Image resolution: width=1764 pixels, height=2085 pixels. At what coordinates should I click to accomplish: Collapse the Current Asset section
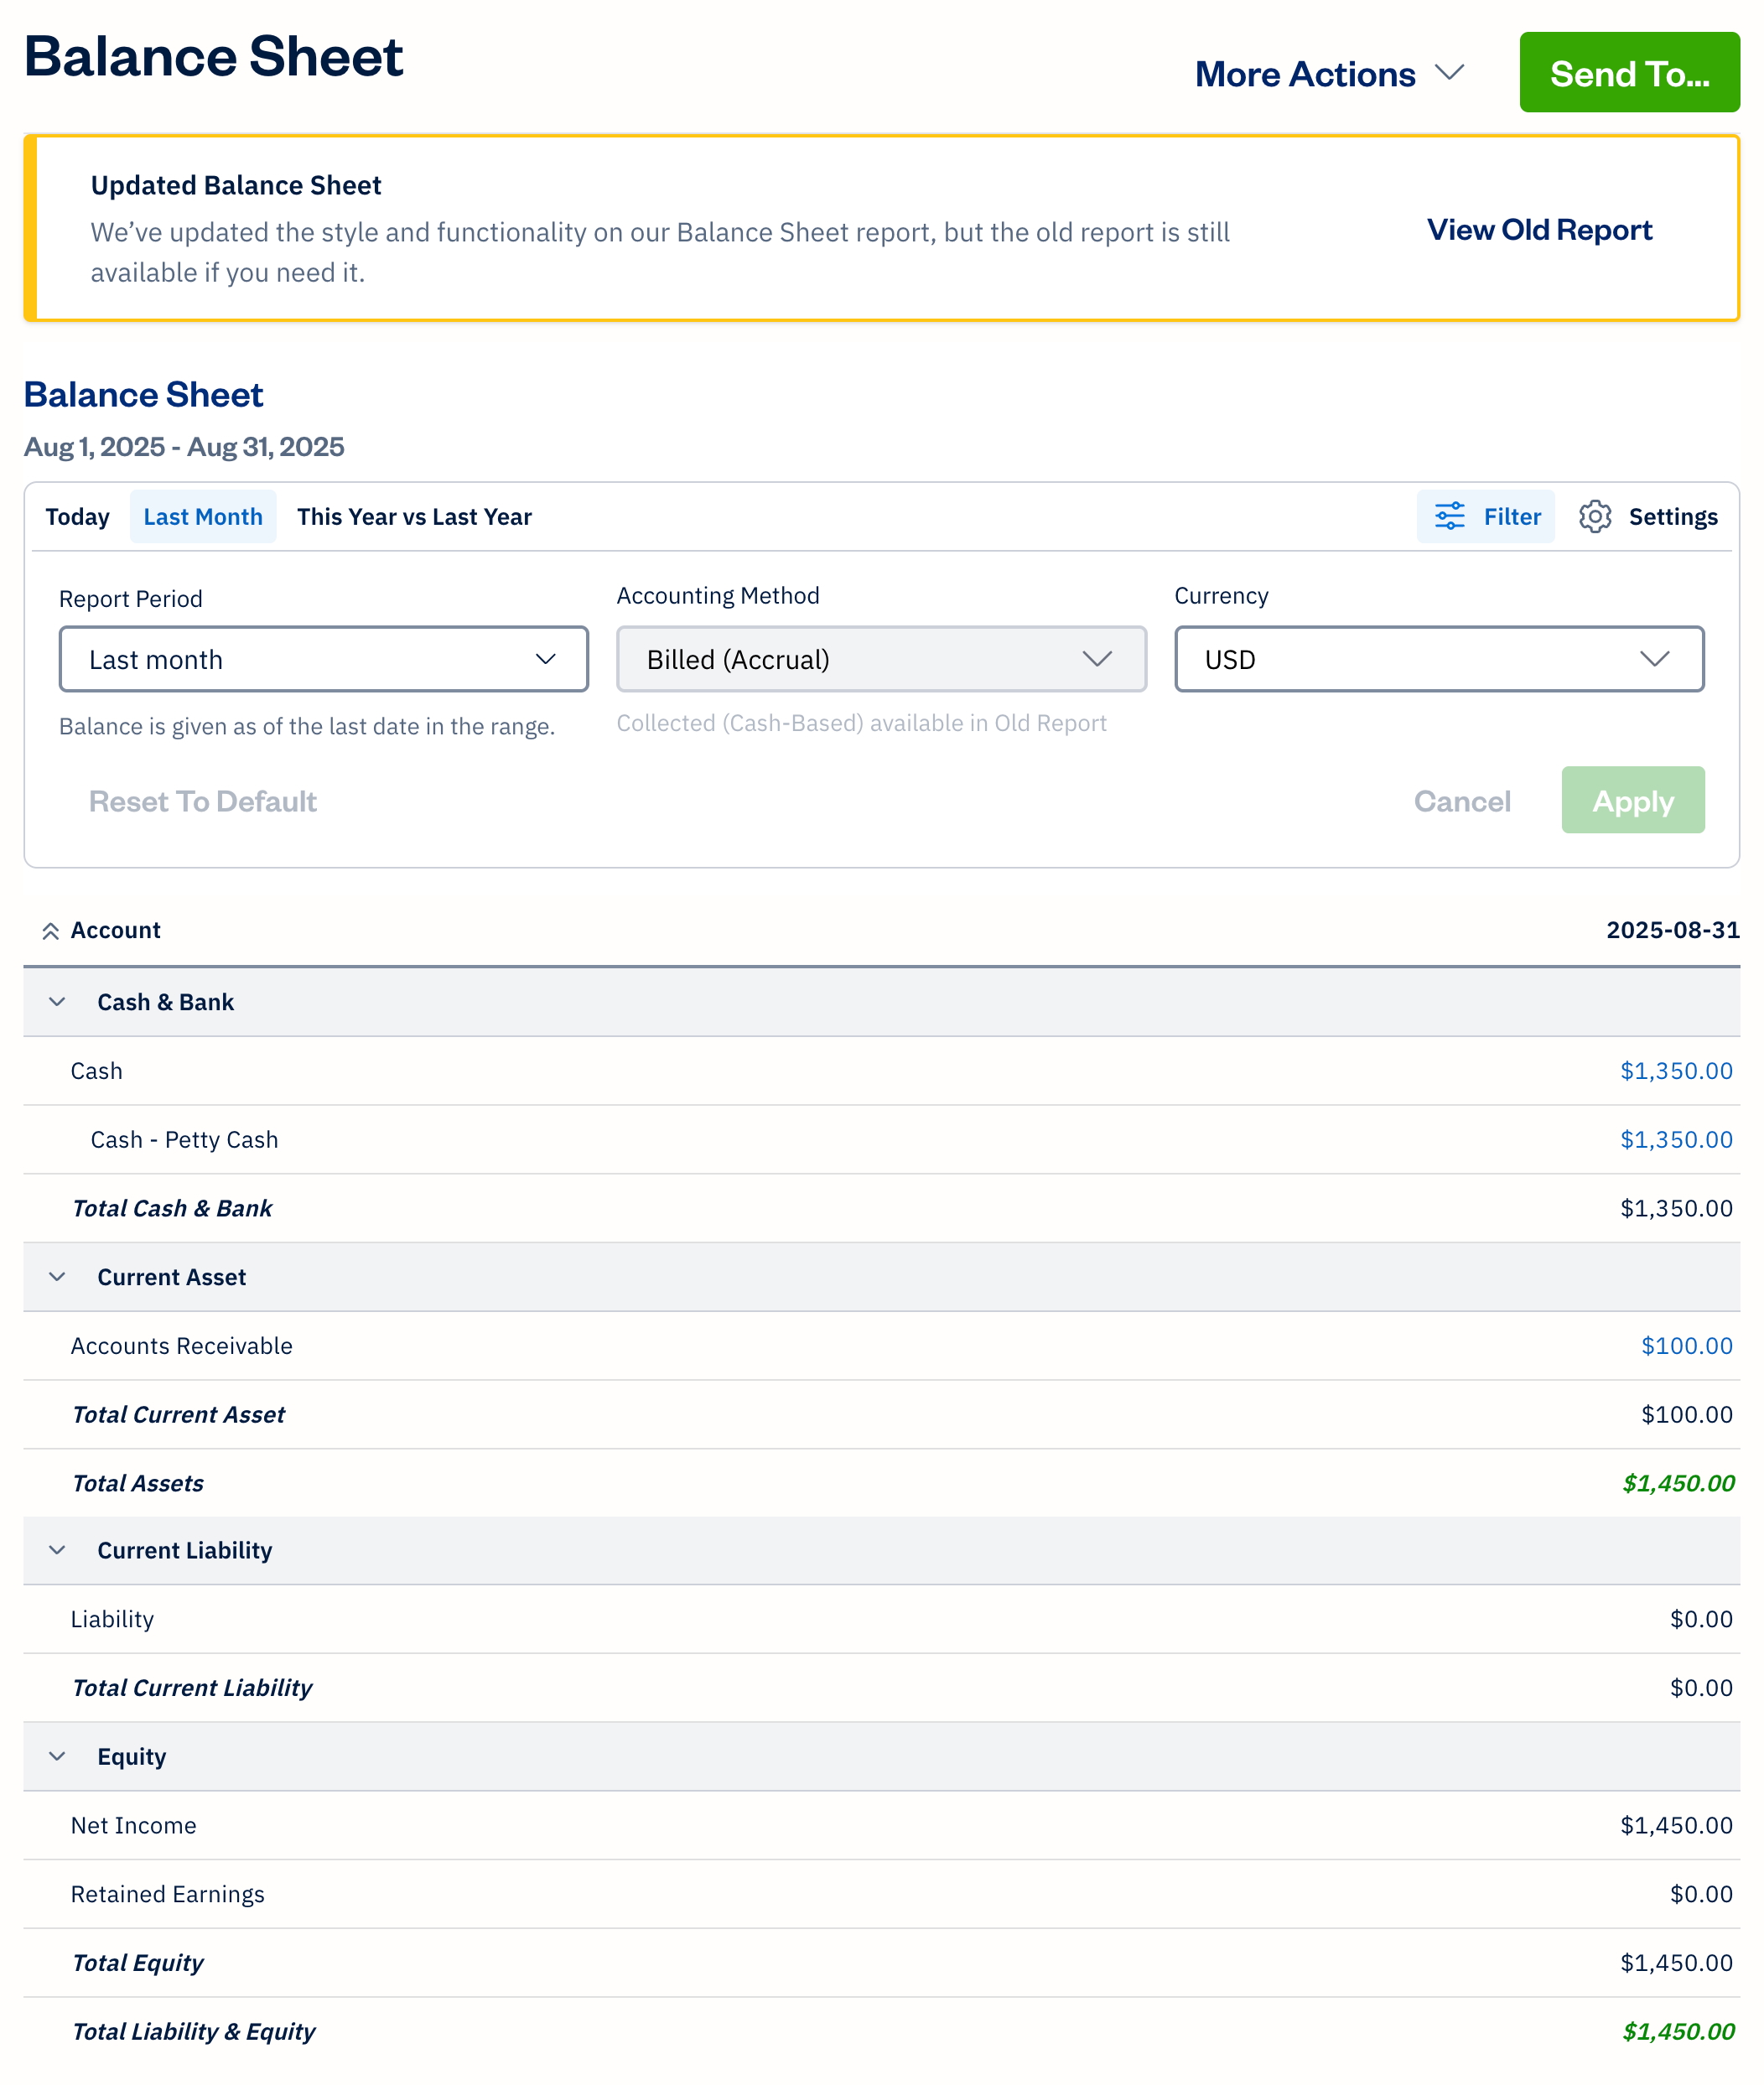coord(57,1277)
